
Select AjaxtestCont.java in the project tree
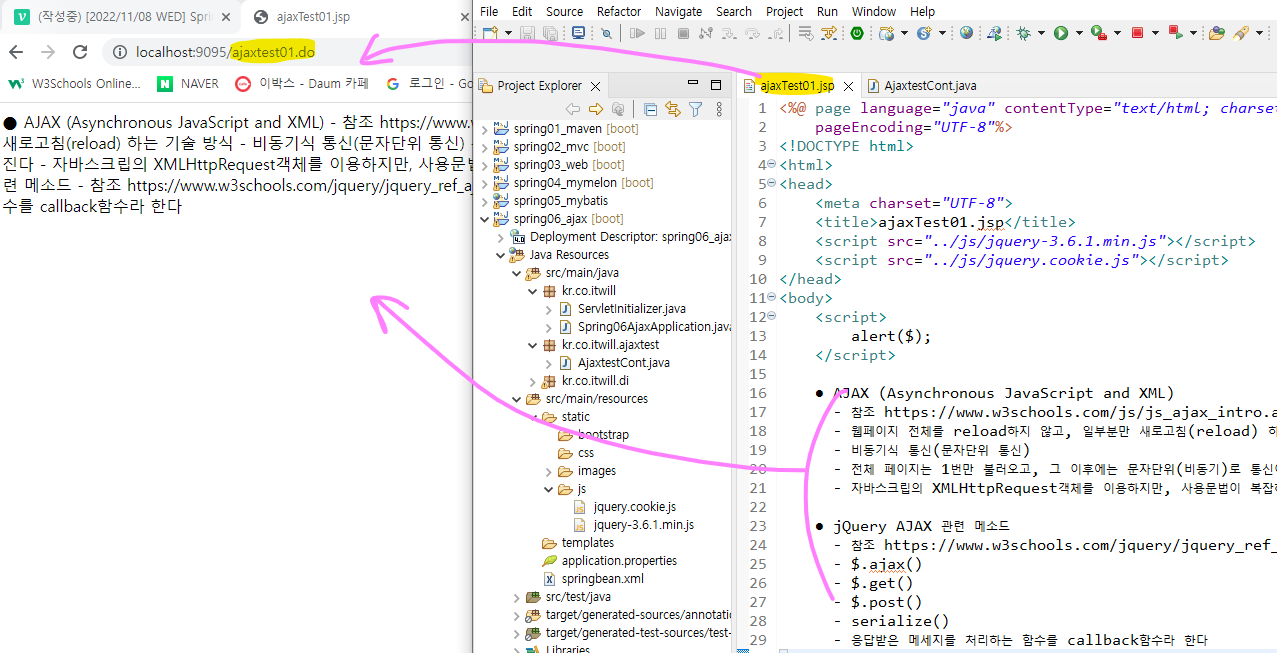[x=614, y=363]
